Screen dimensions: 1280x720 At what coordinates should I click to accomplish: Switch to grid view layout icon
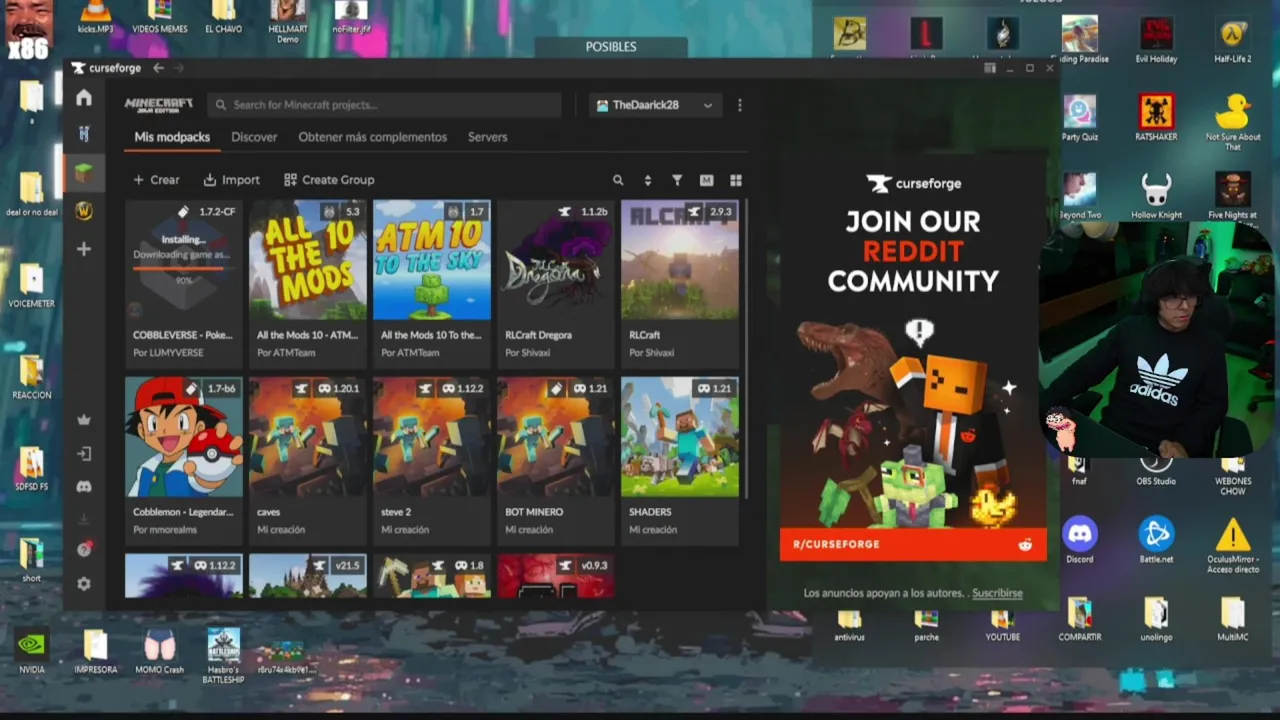click(736, 180)
